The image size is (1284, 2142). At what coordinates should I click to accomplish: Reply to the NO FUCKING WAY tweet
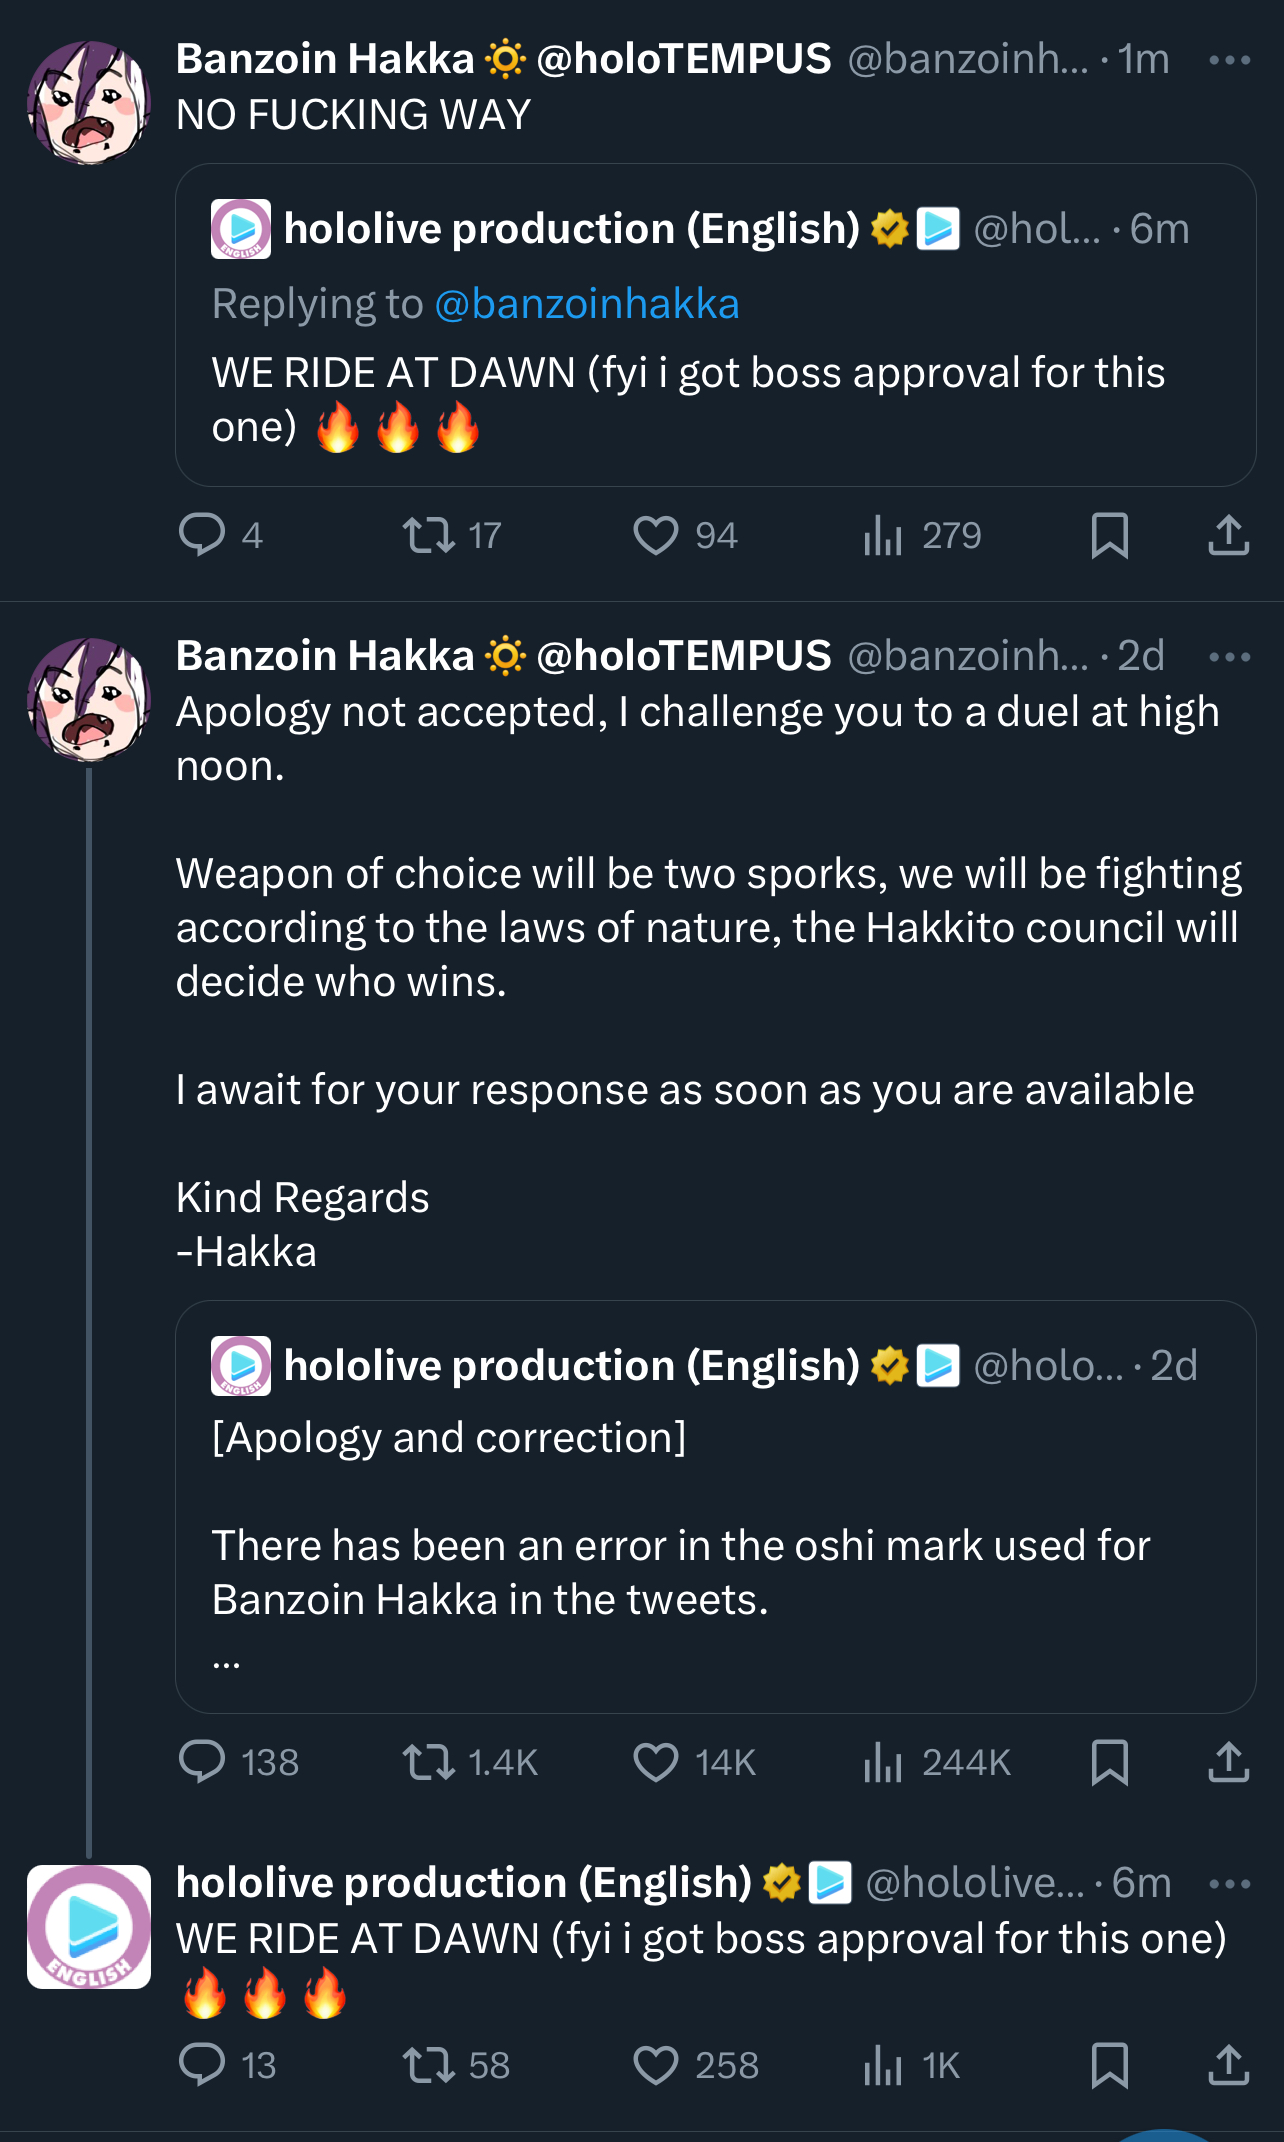(202, 535)
